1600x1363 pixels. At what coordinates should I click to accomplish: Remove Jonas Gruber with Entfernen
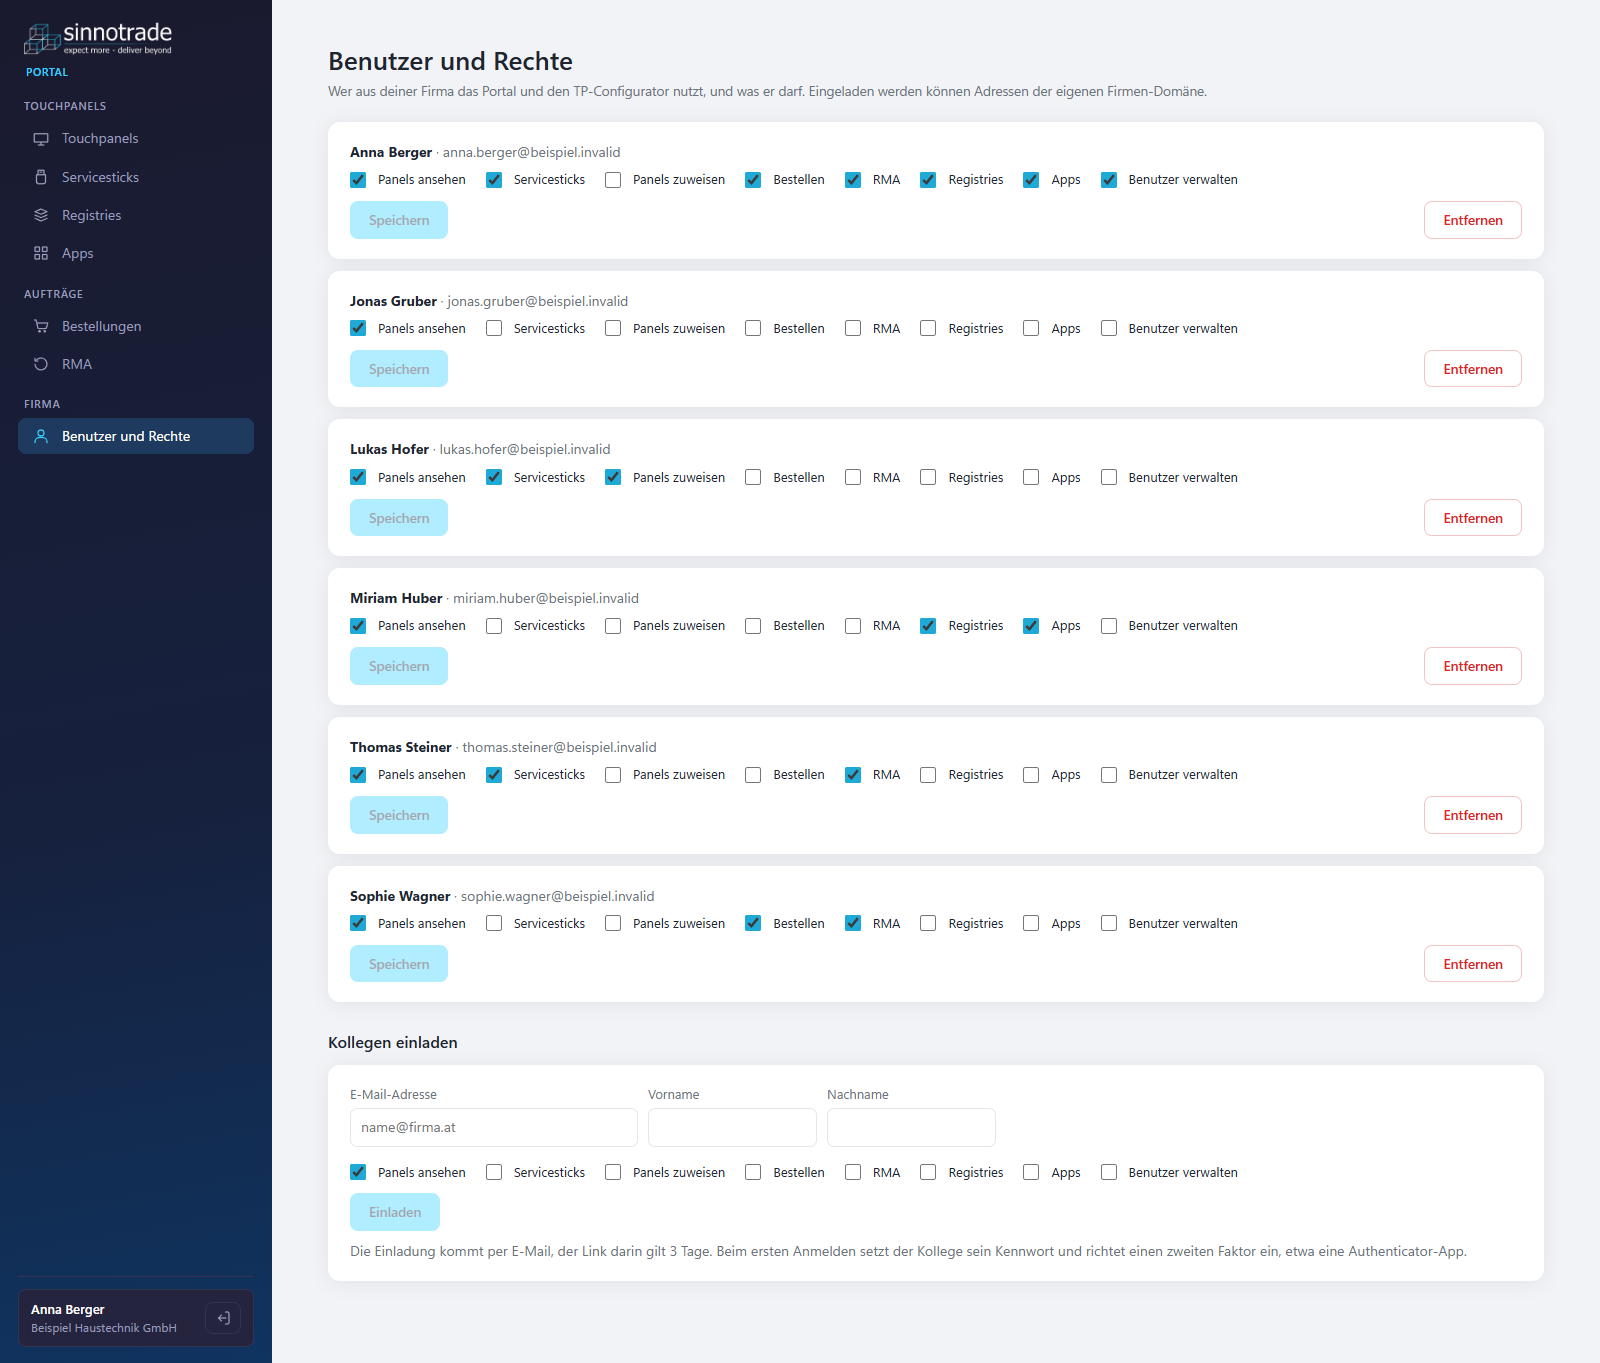pyautogui.click(x=1473, y=369)
